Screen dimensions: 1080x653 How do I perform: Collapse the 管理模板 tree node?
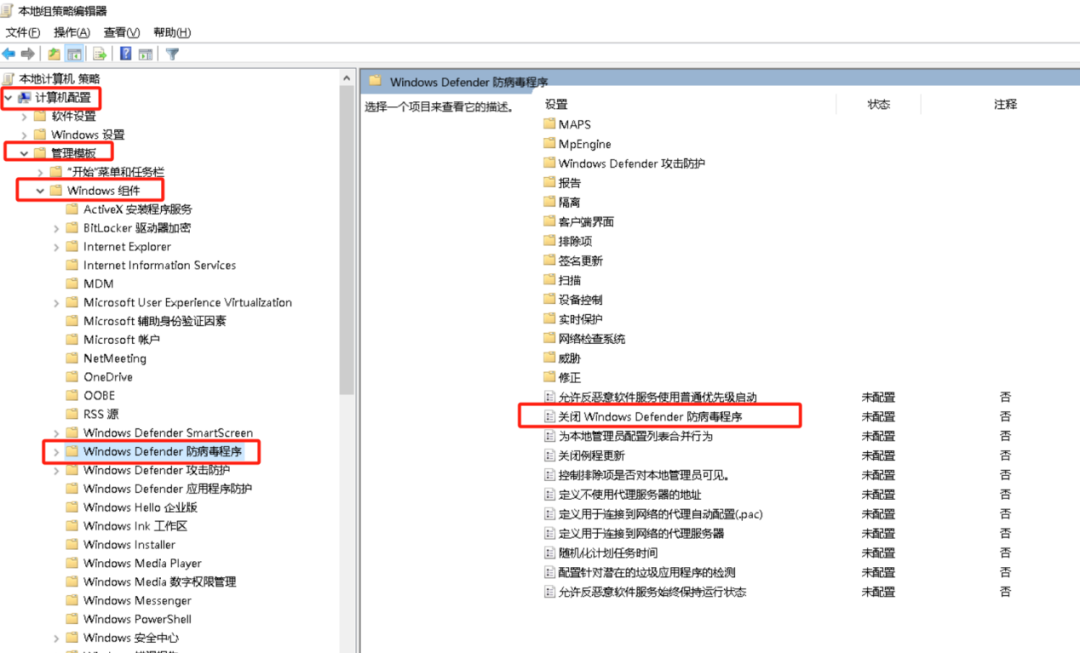coord(24,153)
